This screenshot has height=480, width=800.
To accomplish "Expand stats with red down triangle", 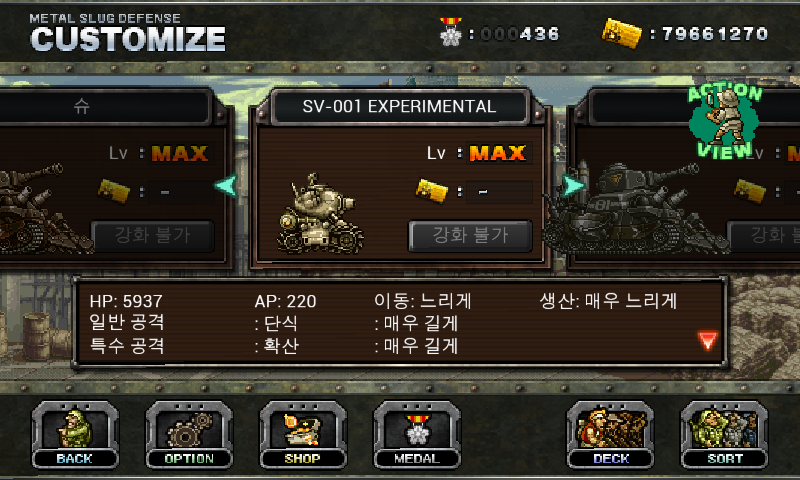I will pyautogui.click(x=708, y=341).
